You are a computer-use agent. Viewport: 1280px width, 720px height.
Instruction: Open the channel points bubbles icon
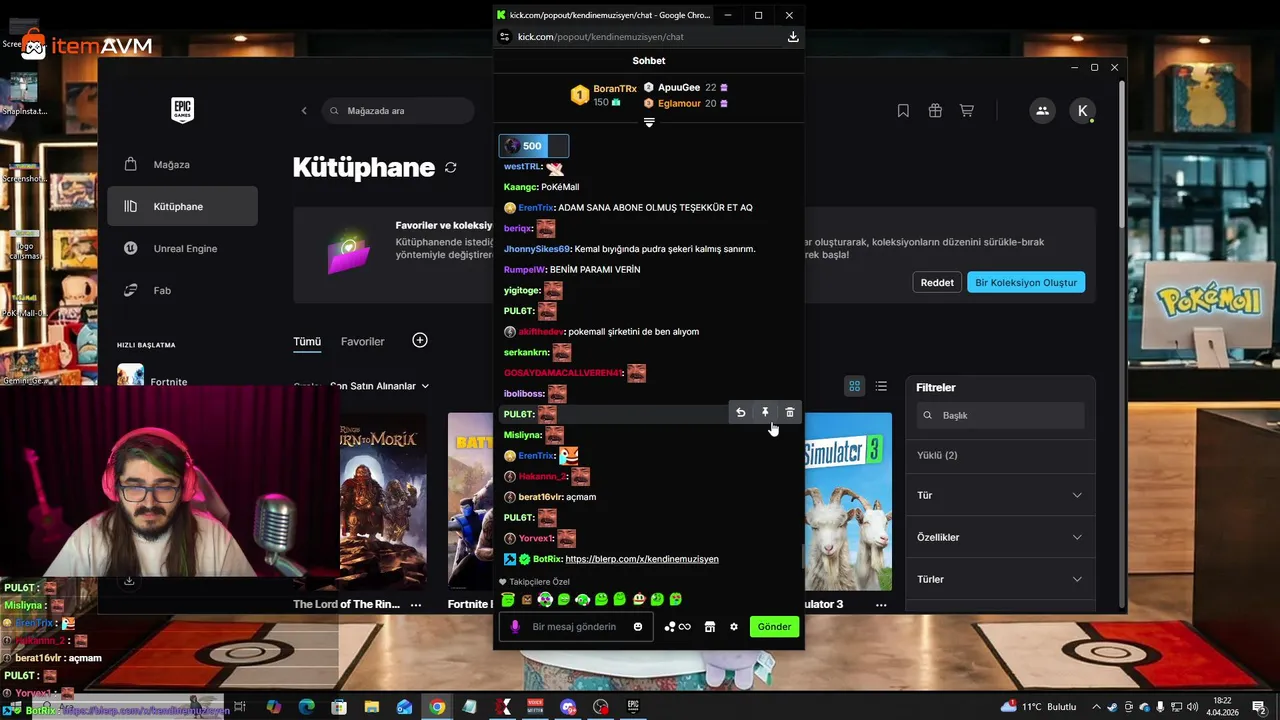pyautogui.click(x=677, y=627)
